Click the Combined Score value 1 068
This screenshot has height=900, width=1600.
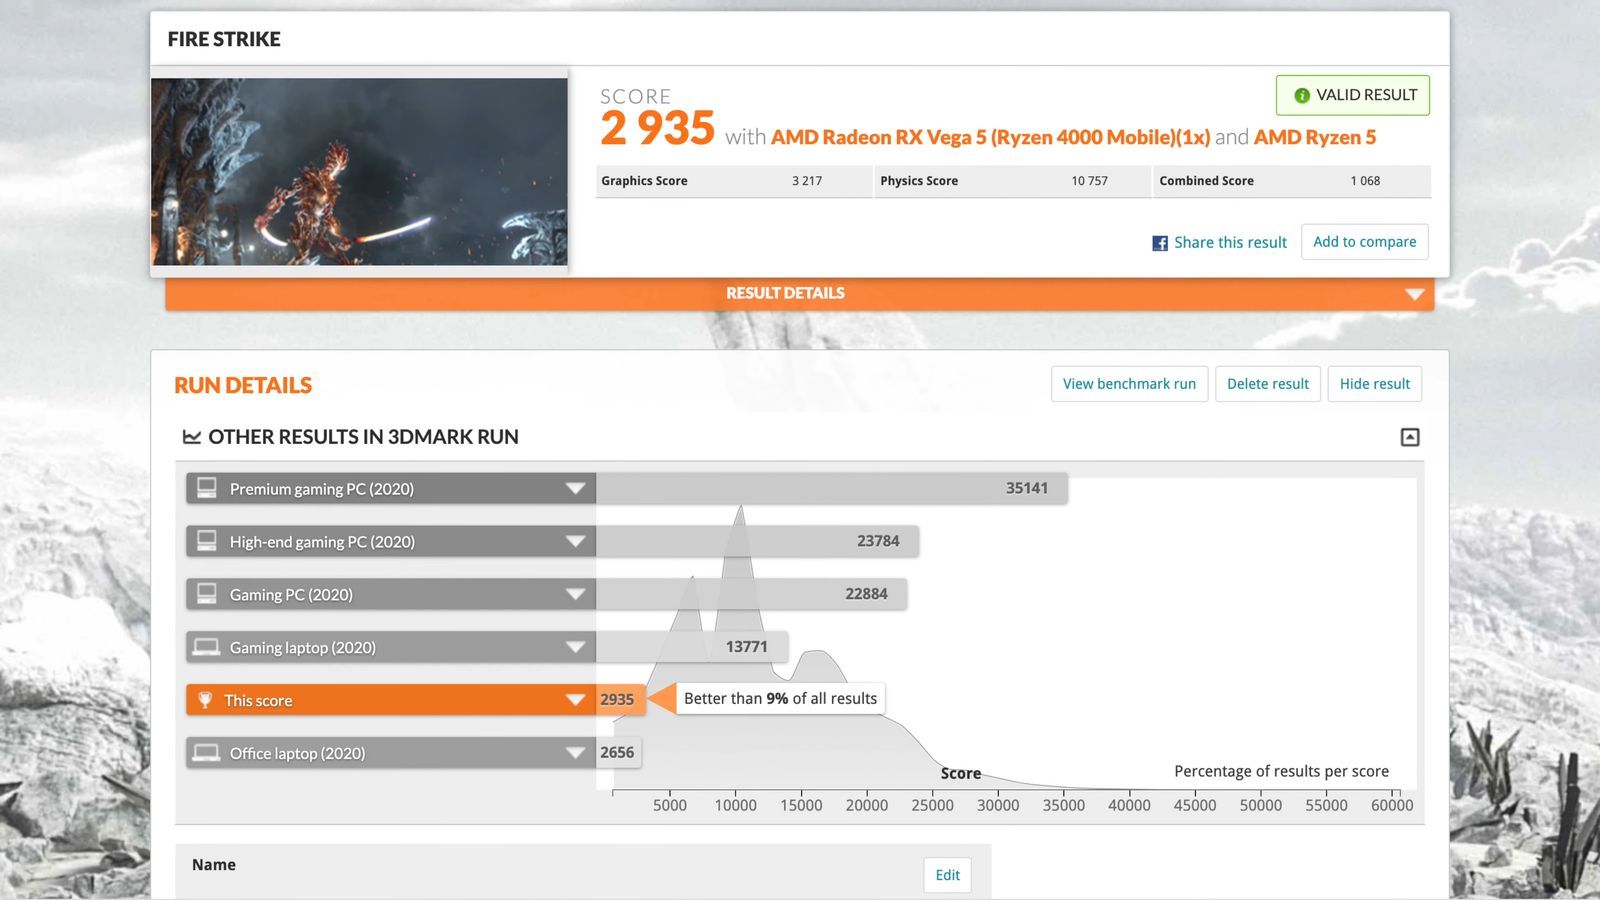(1365, 181)
